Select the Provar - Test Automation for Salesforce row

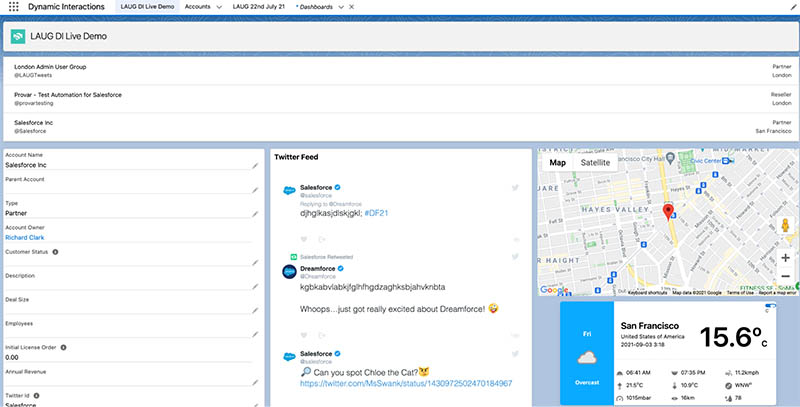click(x=399, y=99)
